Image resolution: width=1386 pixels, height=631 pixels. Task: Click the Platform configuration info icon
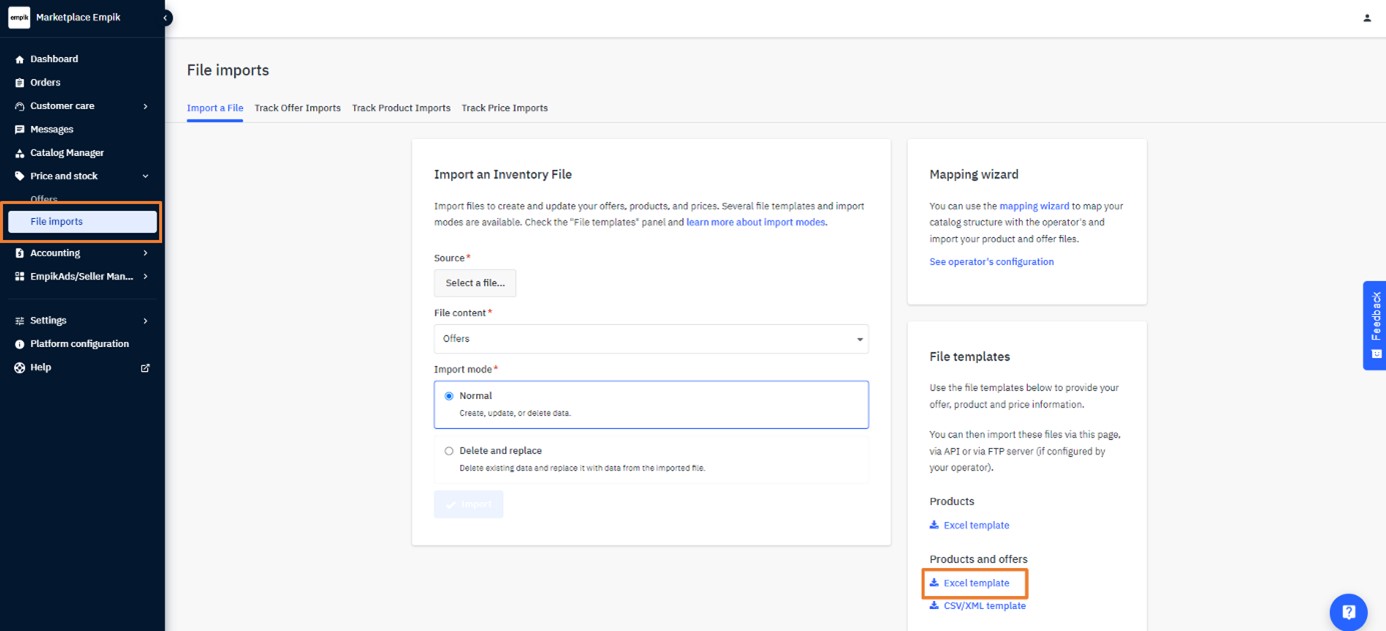[x=20, y=344]
